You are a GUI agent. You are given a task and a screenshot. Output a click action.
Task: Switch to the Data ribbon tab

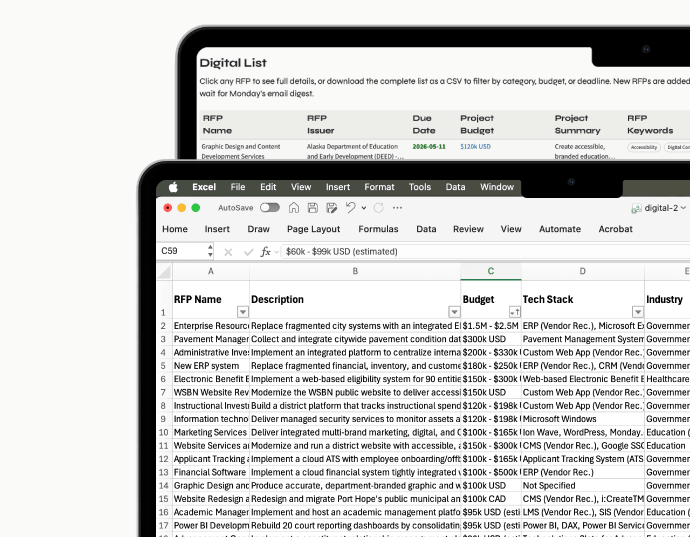pyautogui.click(x=426, y=229)
